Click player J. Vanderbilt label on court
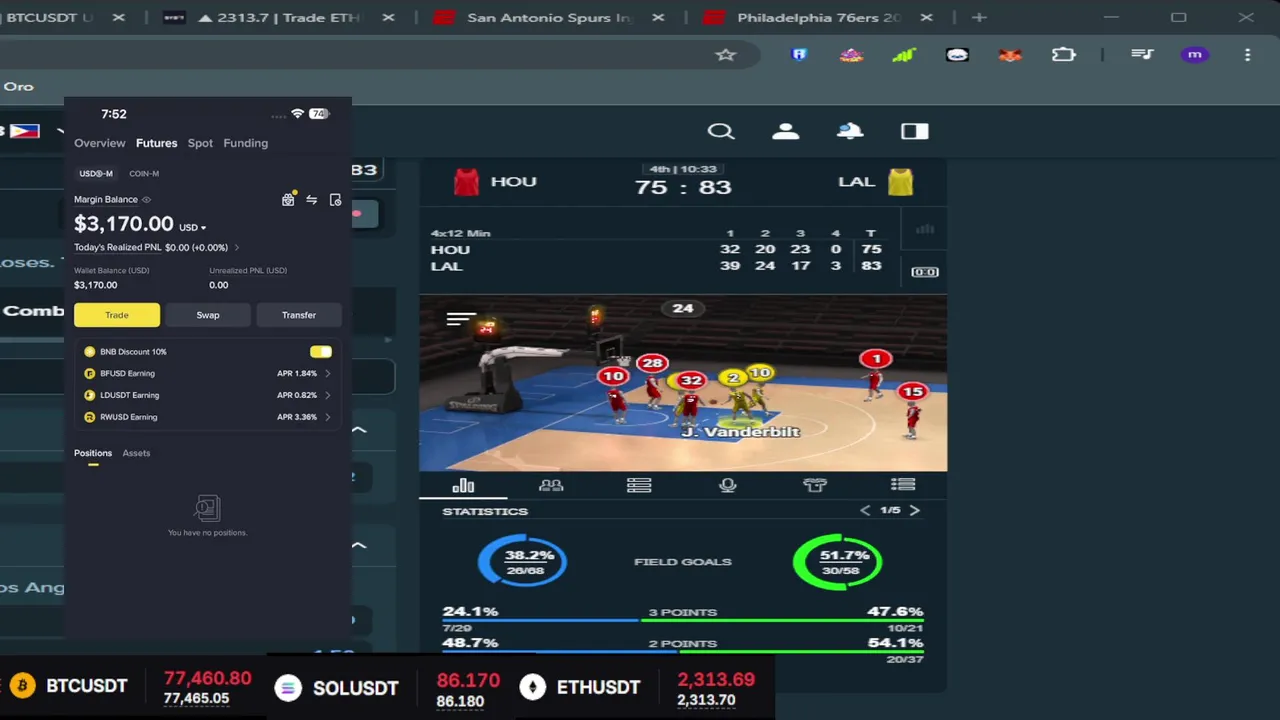 741,432
